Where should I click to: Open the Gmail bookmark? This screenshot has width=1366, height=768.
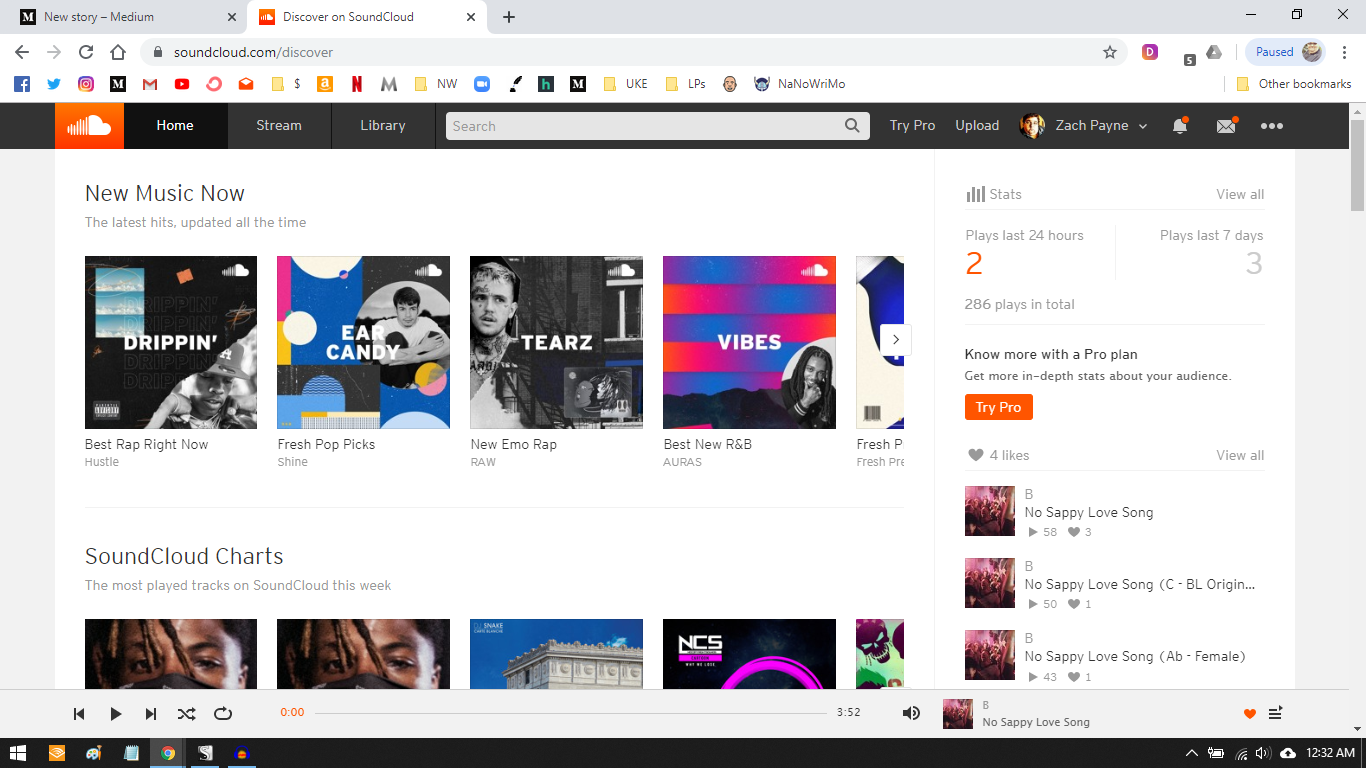(150, 84)
